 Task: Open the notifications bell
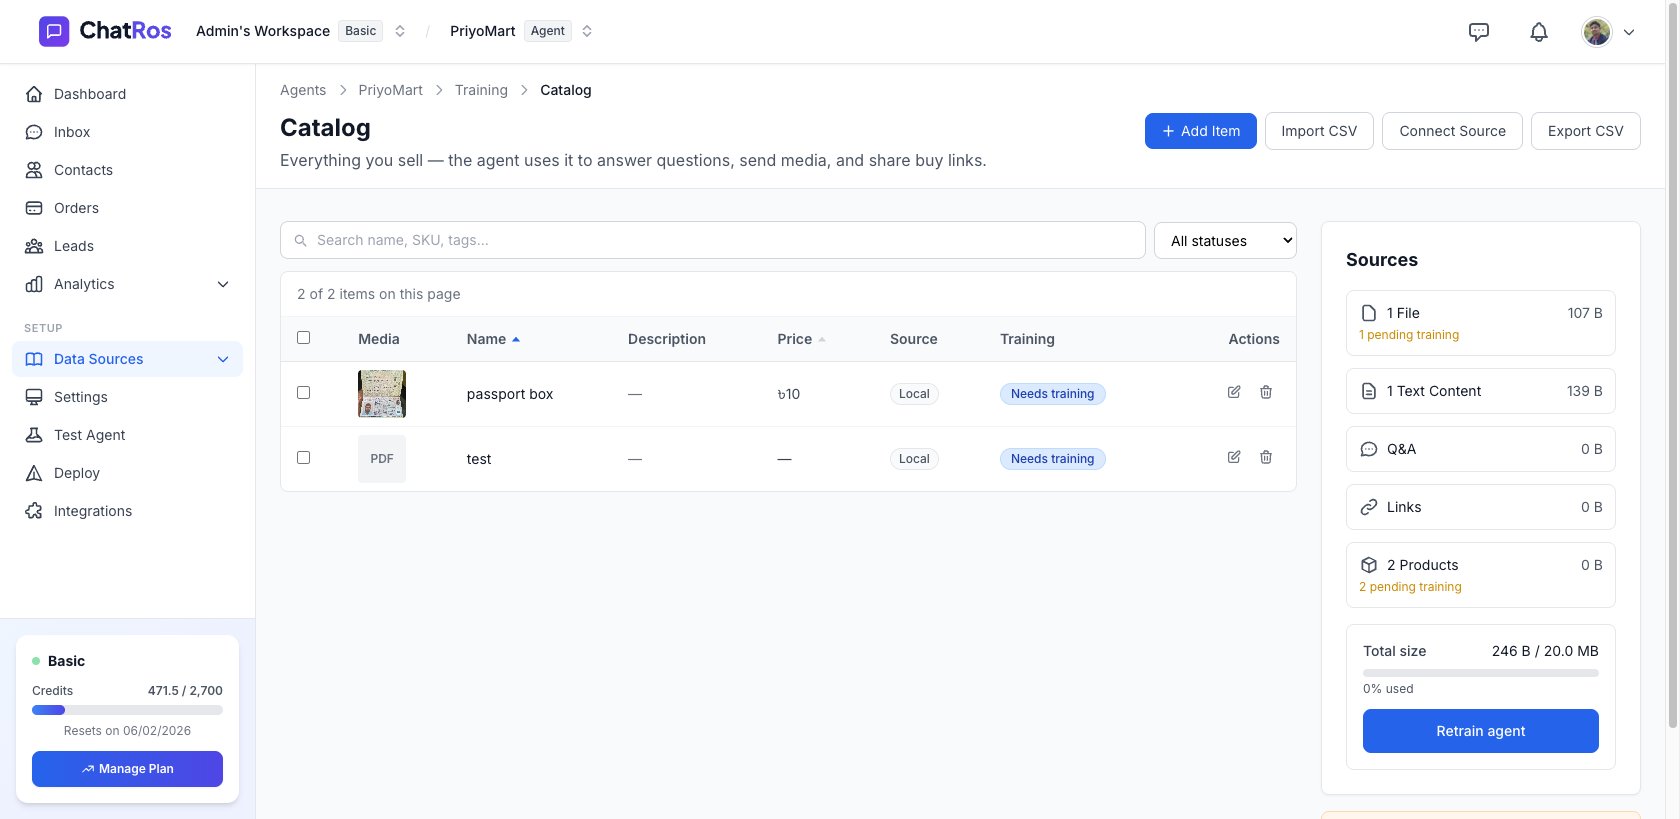point(1539,32)
